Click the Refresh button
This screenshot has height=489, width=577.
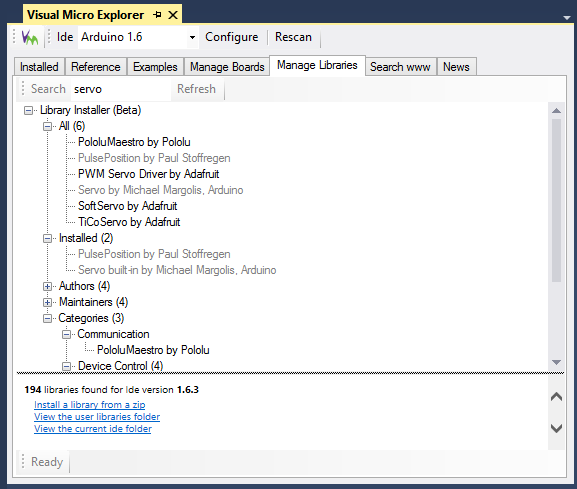pyautogui.click(x=197, y=89)
